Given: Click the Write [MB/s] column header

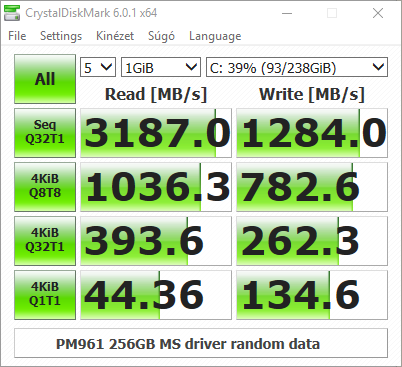Looking at the screenshot, I should pyautogui.click(x=312, y=94).
